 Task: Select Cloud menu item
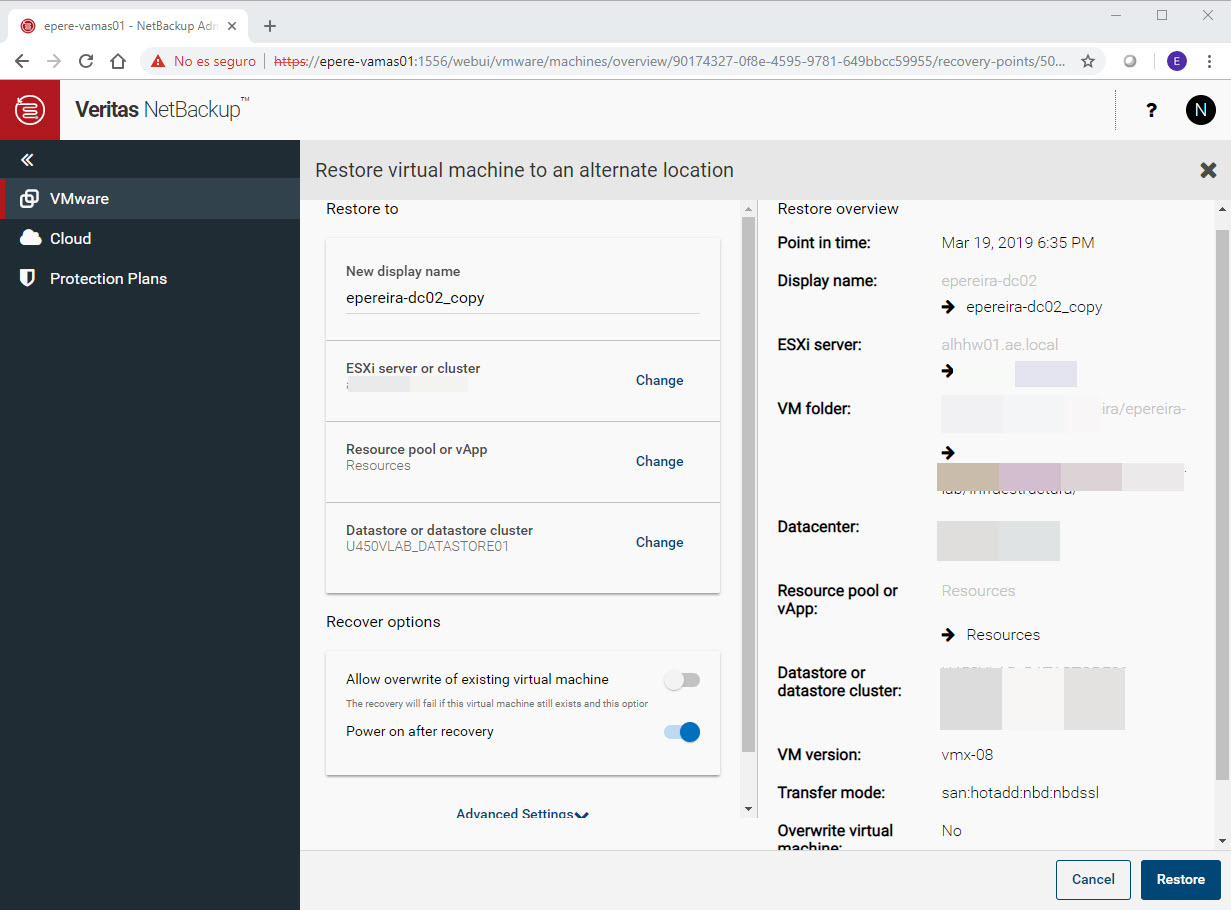150,238
